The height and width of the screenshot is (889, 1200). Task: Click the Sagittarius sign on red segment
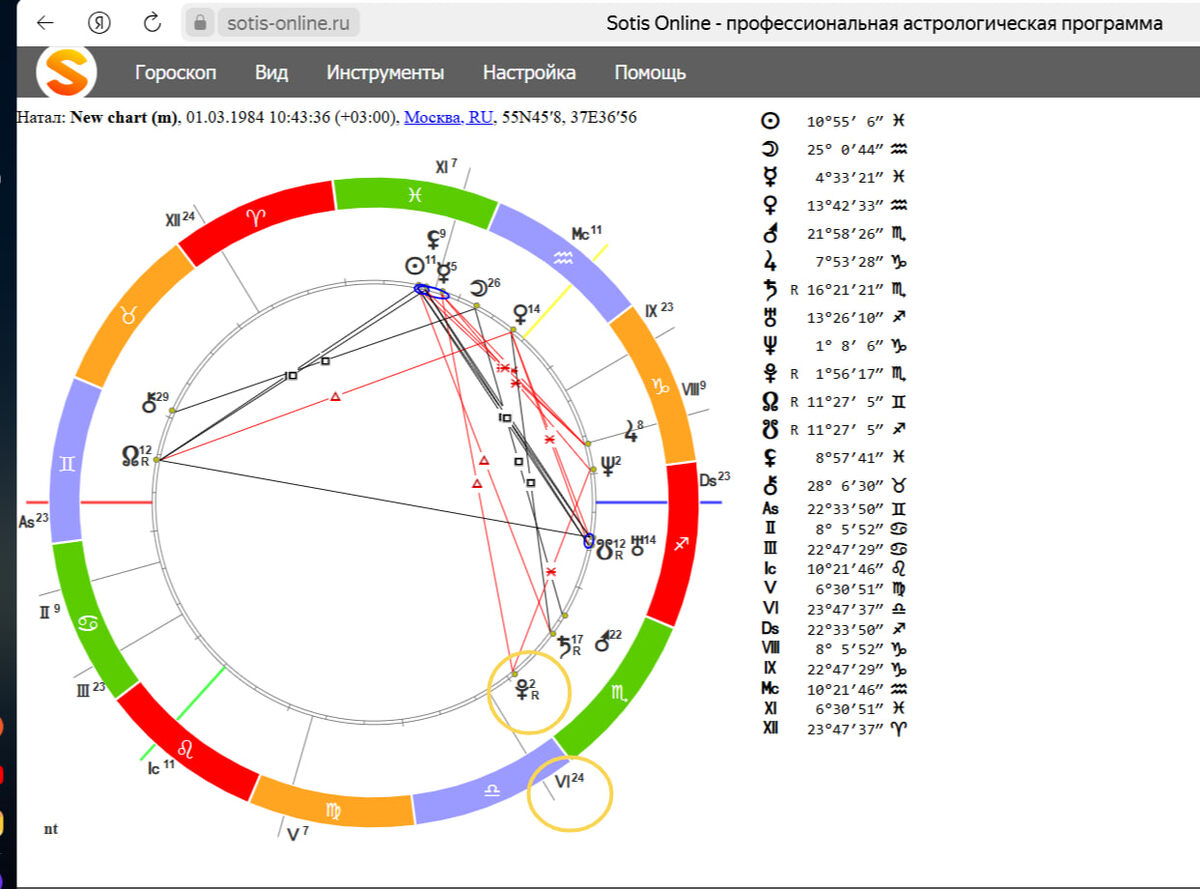(680, 545)
